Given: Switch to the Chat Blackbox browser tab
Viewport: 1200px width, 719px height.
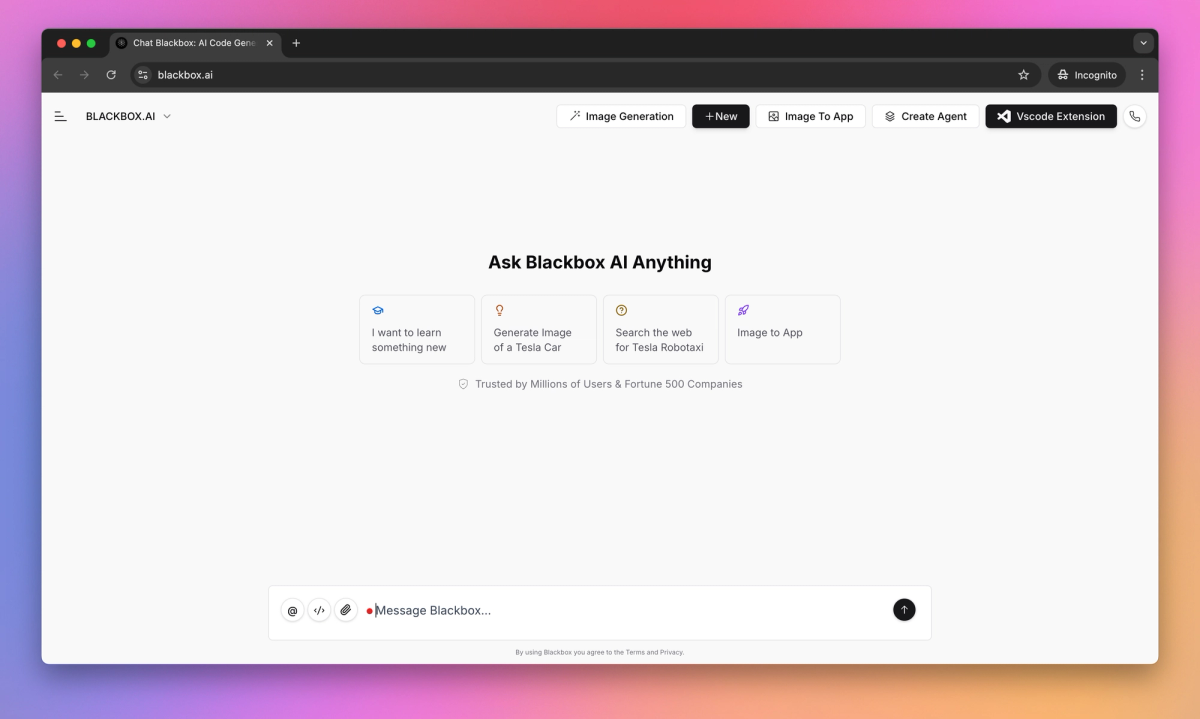Looking at the screenshot, I should [x=190, y=43].
